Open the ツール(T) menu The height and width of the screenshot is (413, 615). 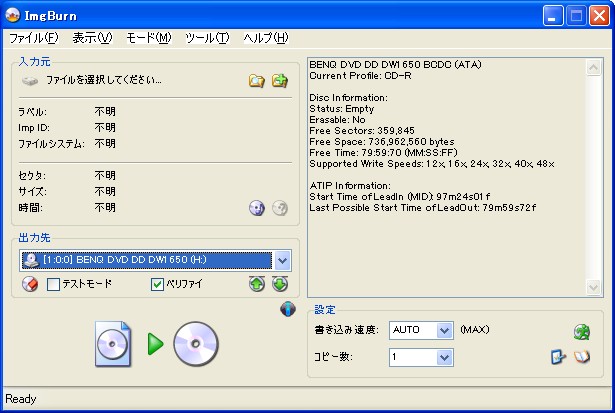click(x=207, y=38)
